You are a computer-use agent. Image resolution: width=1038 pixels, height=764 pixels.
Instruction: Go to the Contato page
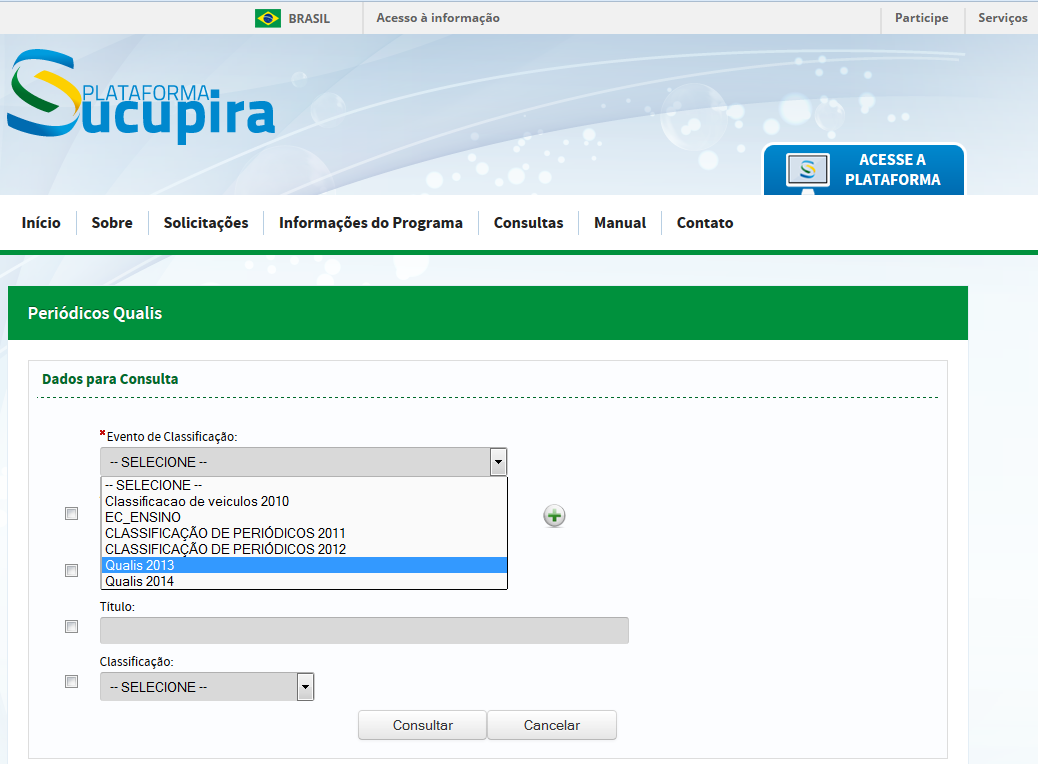[705, 222]
